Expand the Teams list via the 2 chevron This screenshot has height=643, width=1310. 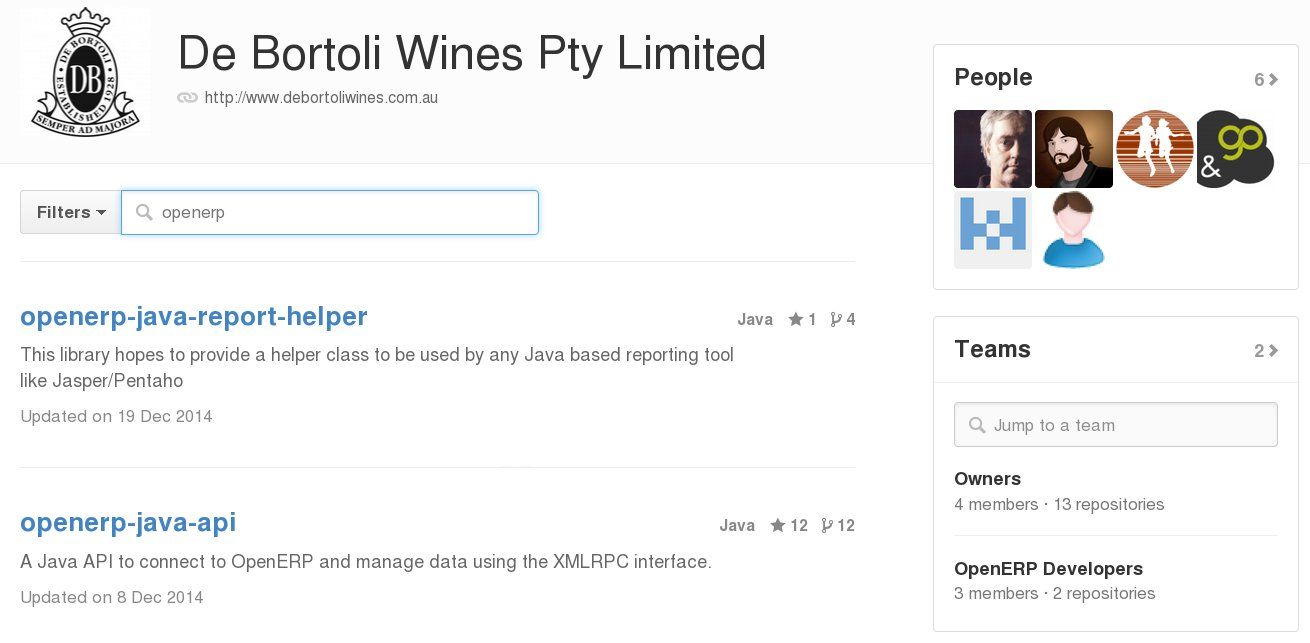[x=1266, y=351]
